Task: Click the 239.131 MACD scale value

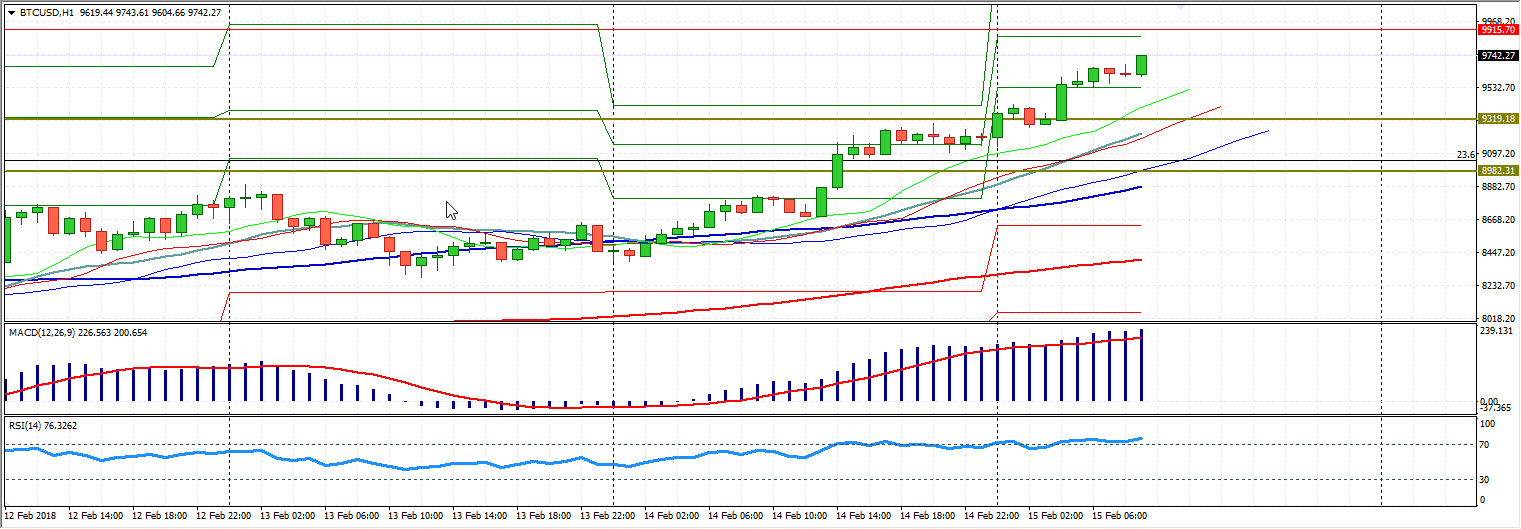Action: click(1498, 331)
